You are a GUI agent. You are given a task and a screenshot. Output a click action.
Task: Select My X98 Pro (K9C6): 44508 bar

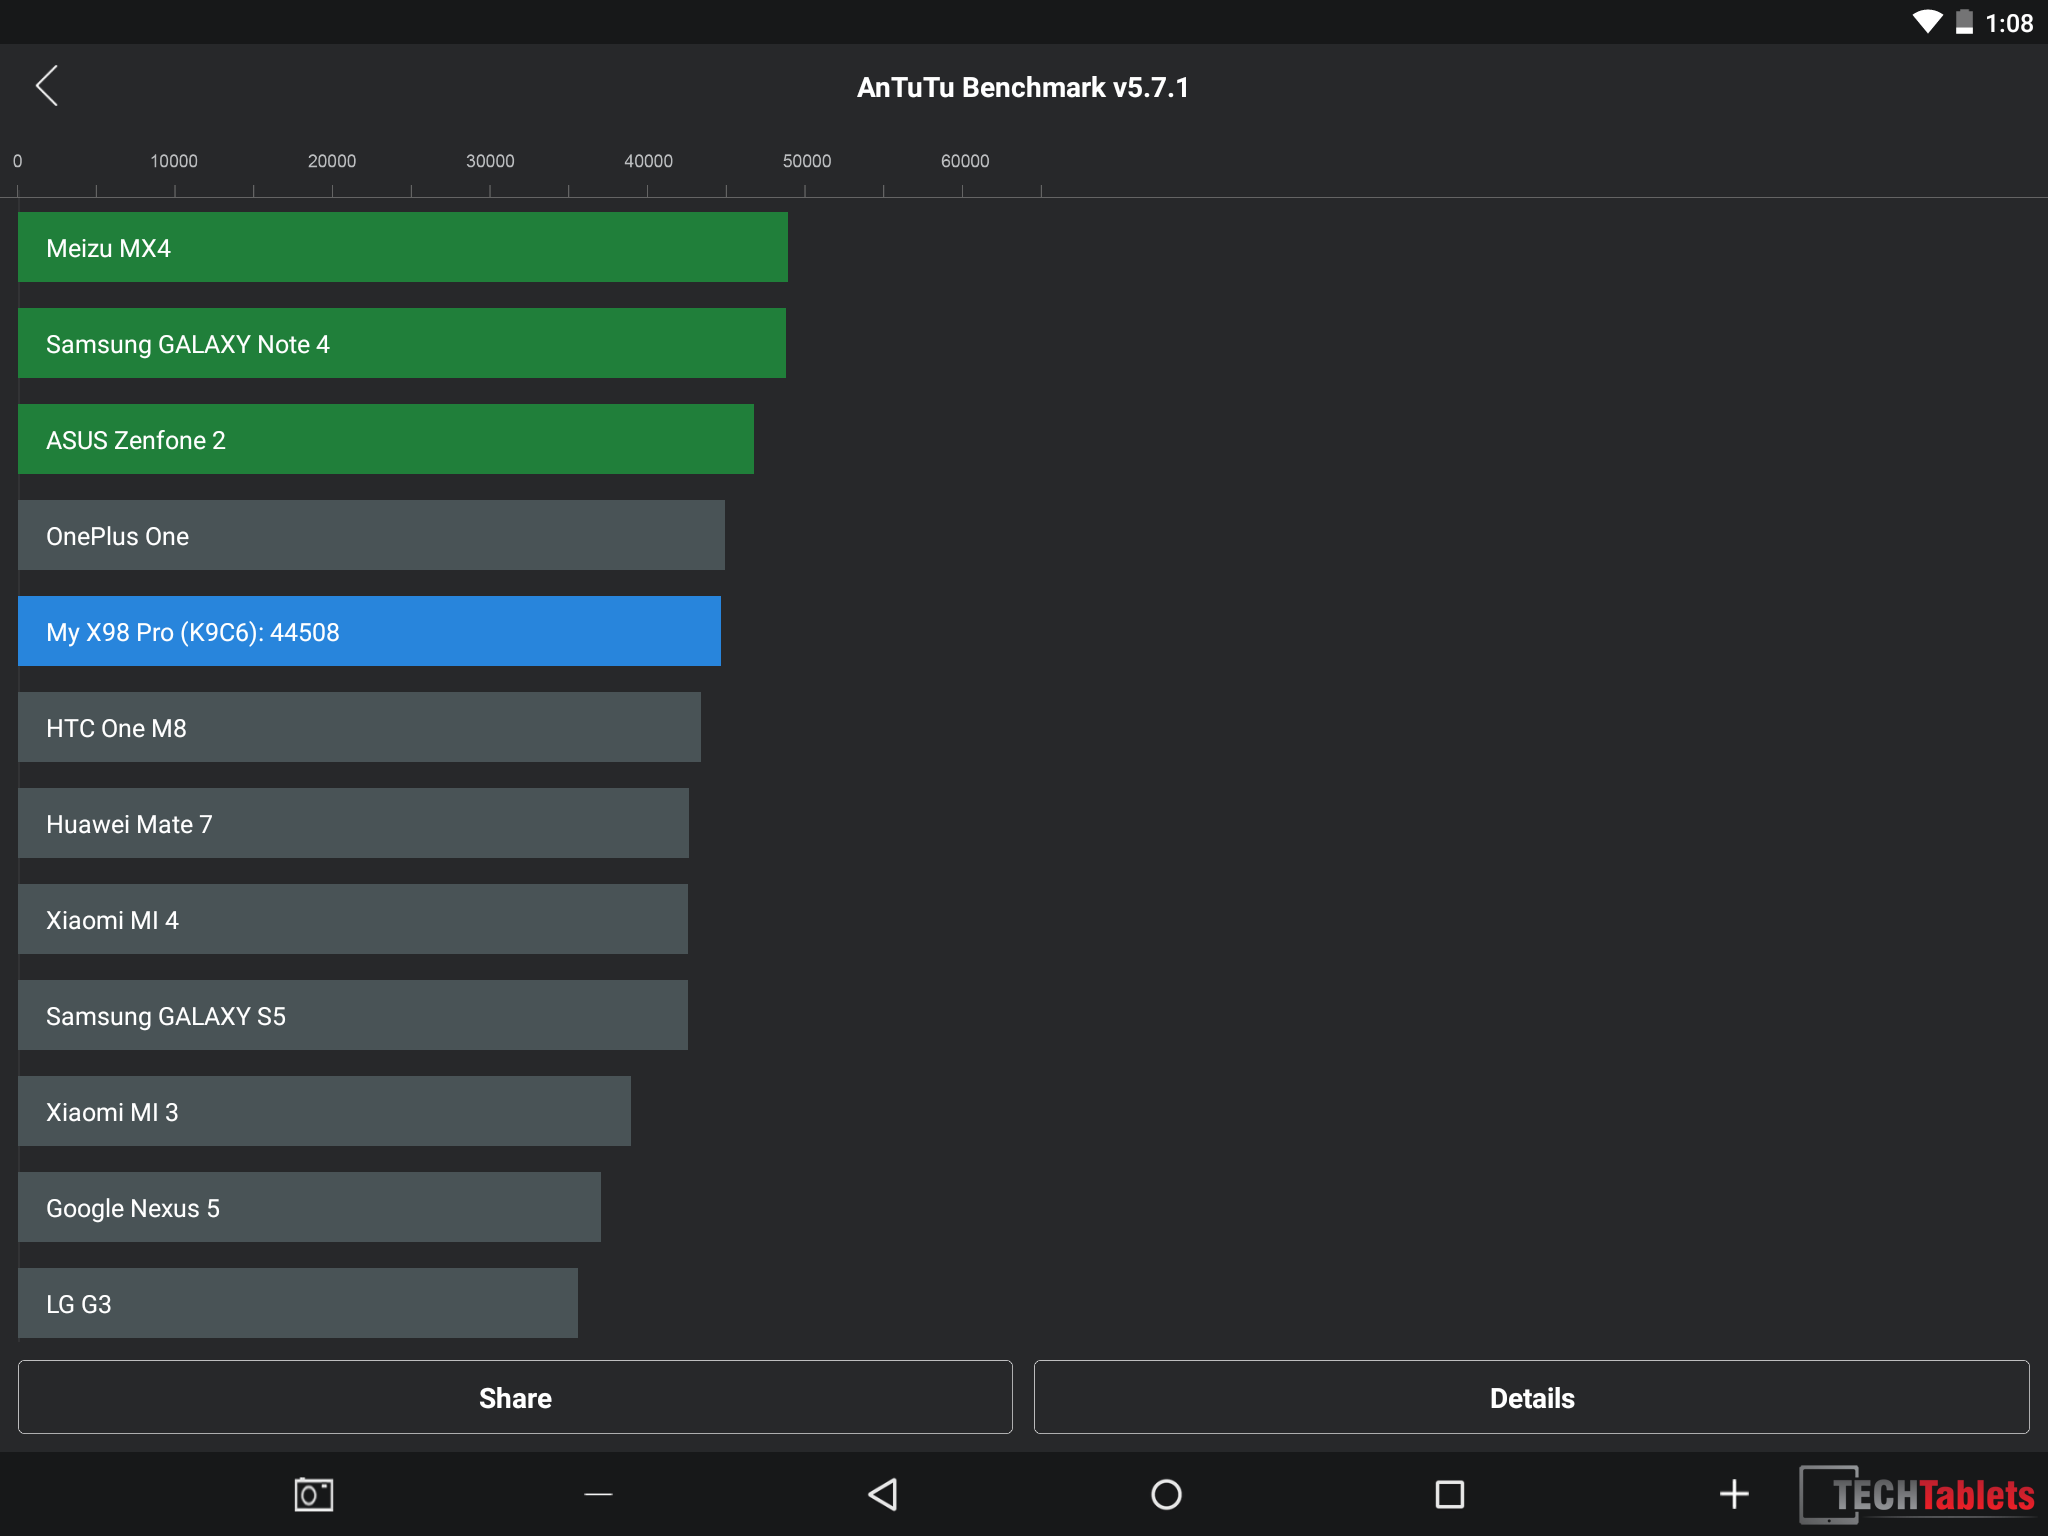369,631
